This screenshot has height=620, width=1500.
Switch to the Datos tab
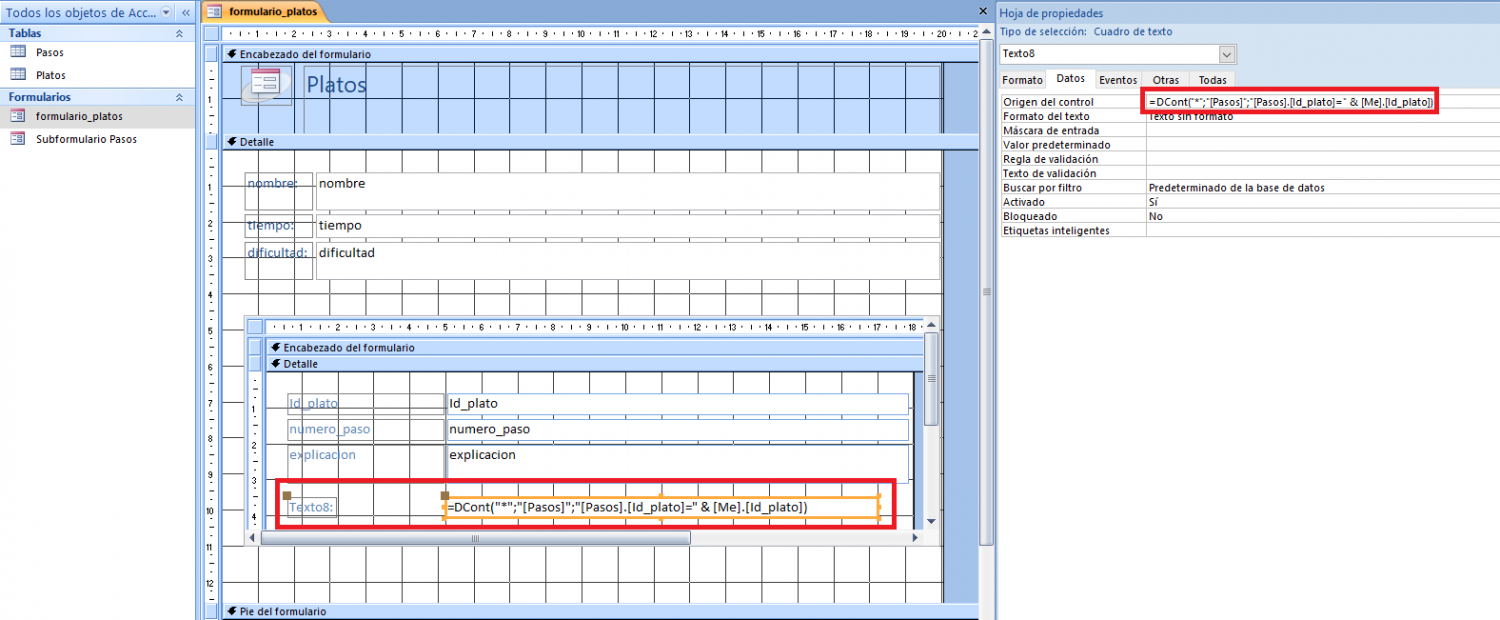pos(1070,78)
